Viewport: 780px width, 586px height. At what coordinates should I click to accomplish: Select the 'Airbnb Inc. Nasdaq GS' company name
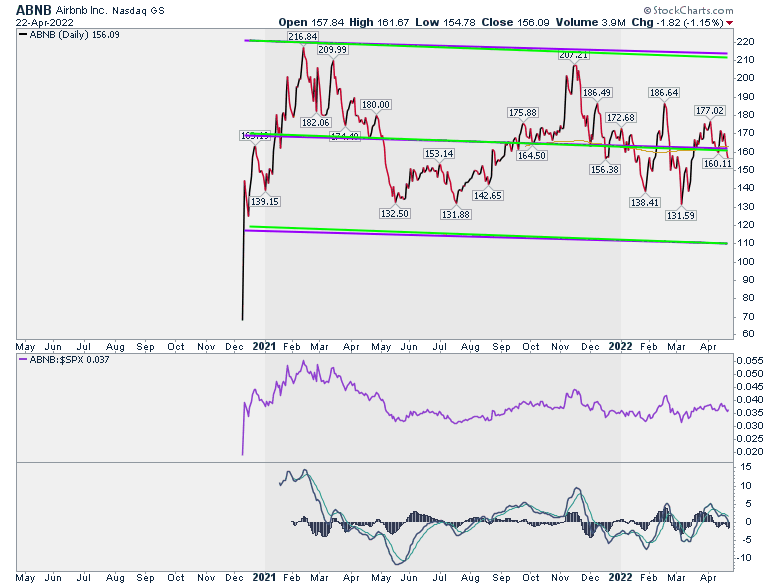pyautogui.click(x=110, y=10)
